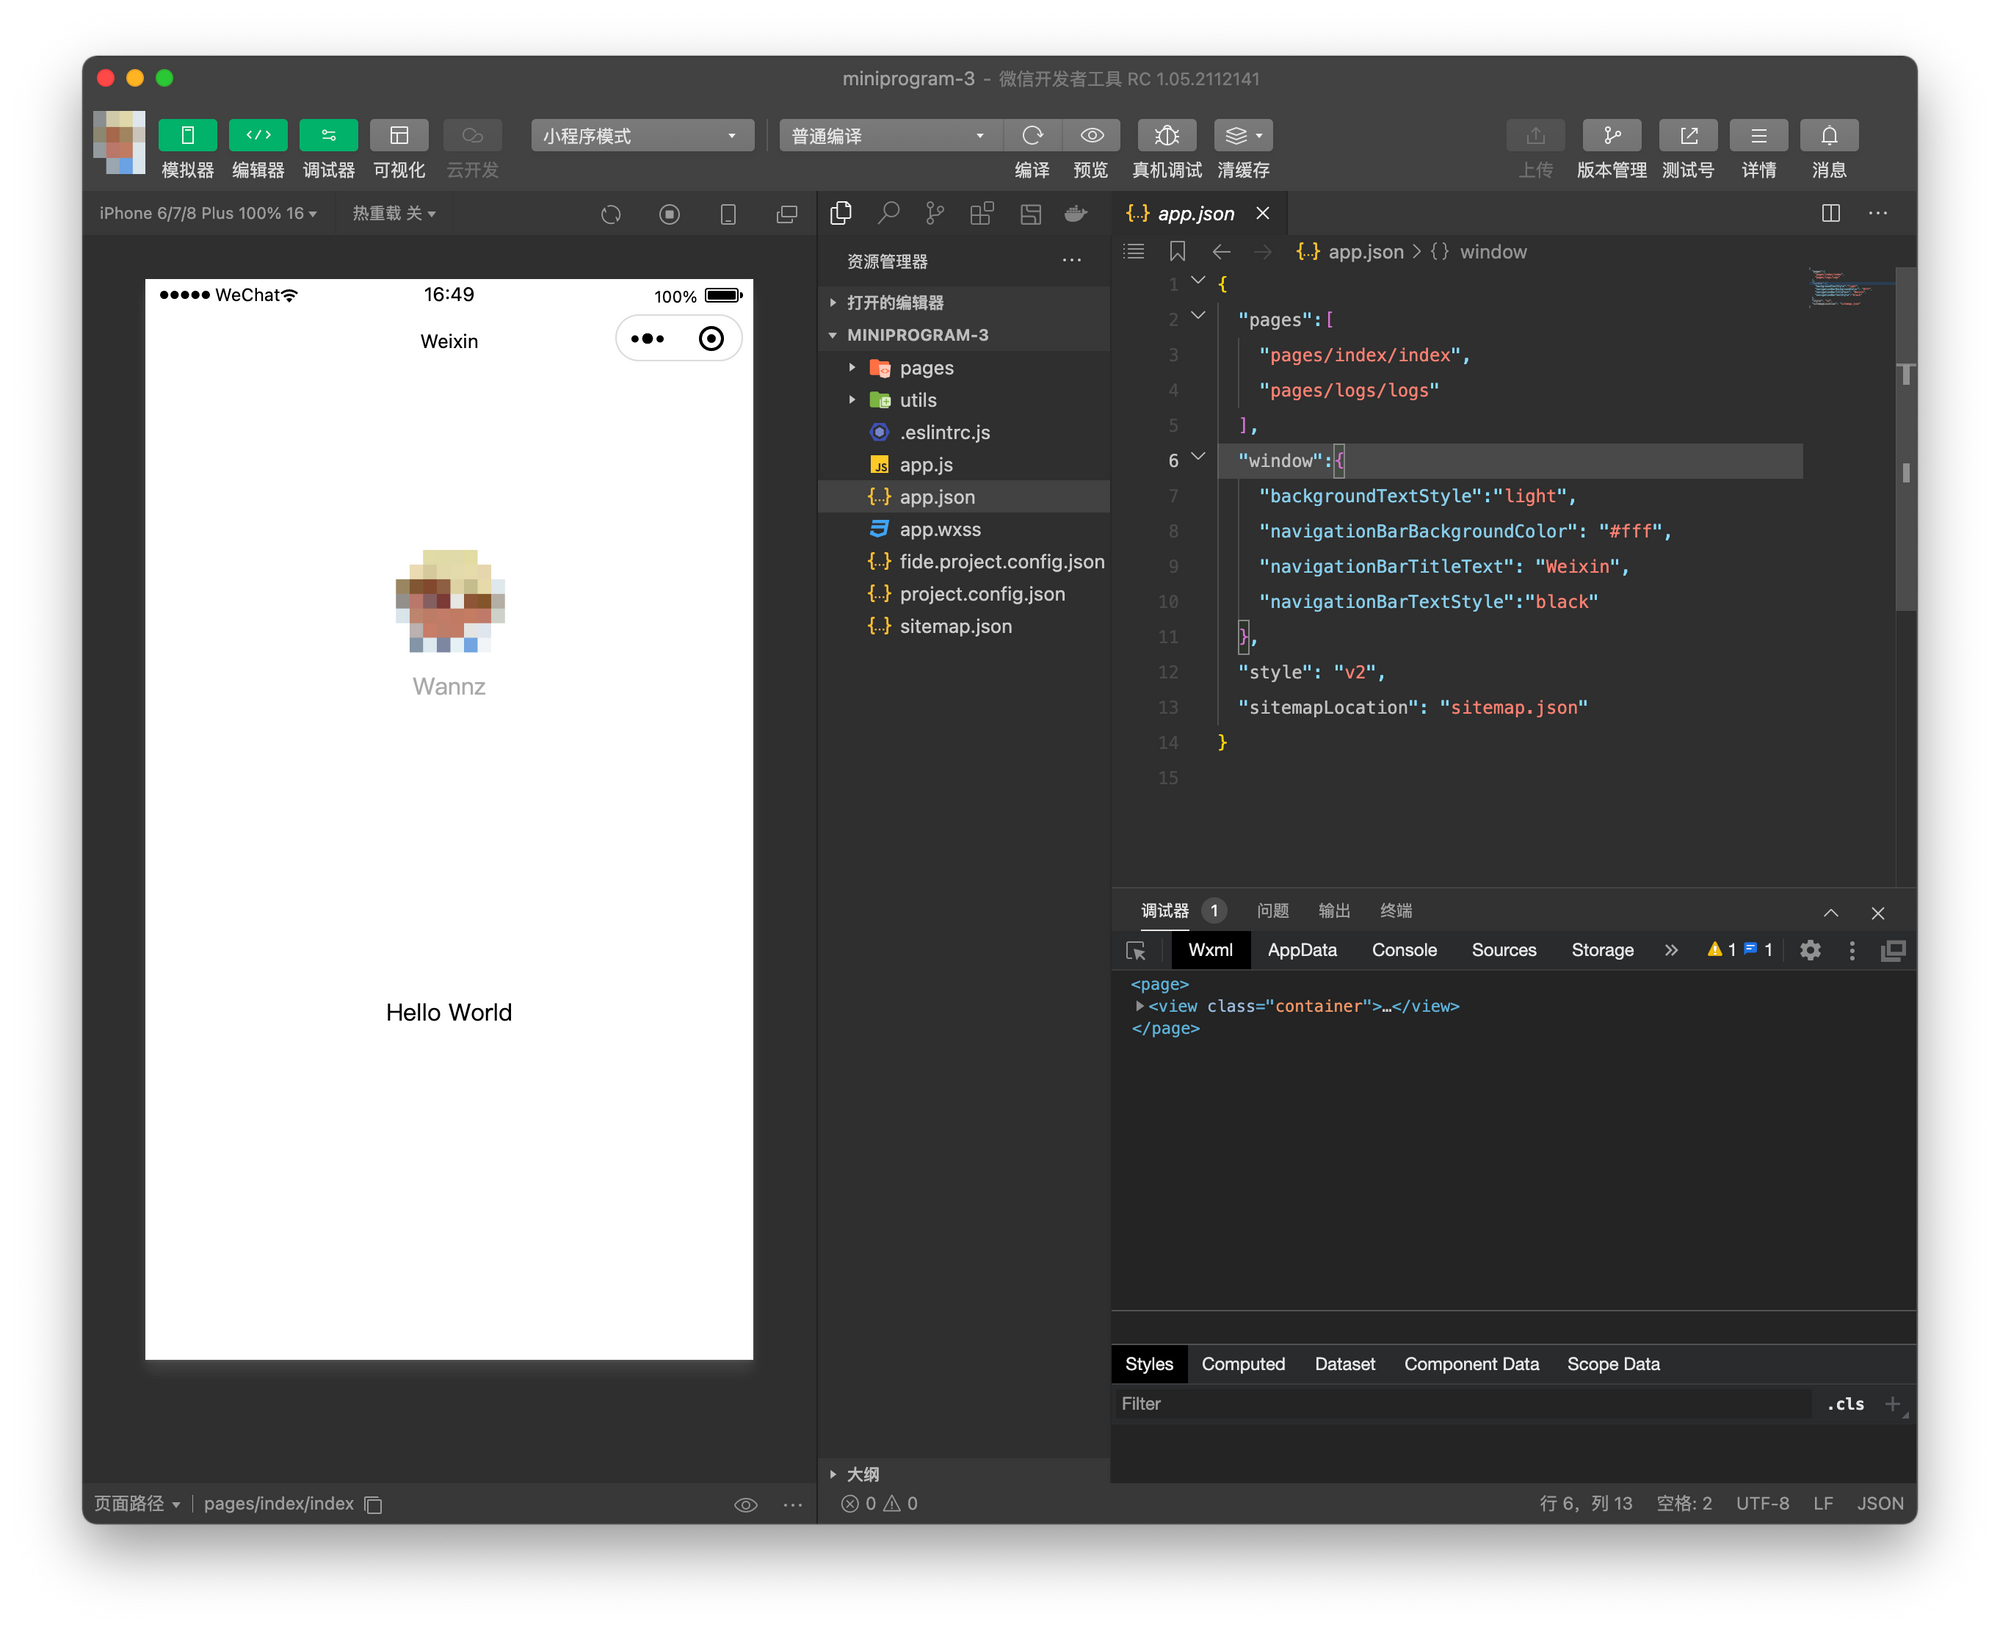This screenshot has height=1633, width=2000.
Task: Click the 预览 preview icon
Action: pyautogui.click(x=1091, y=135)
